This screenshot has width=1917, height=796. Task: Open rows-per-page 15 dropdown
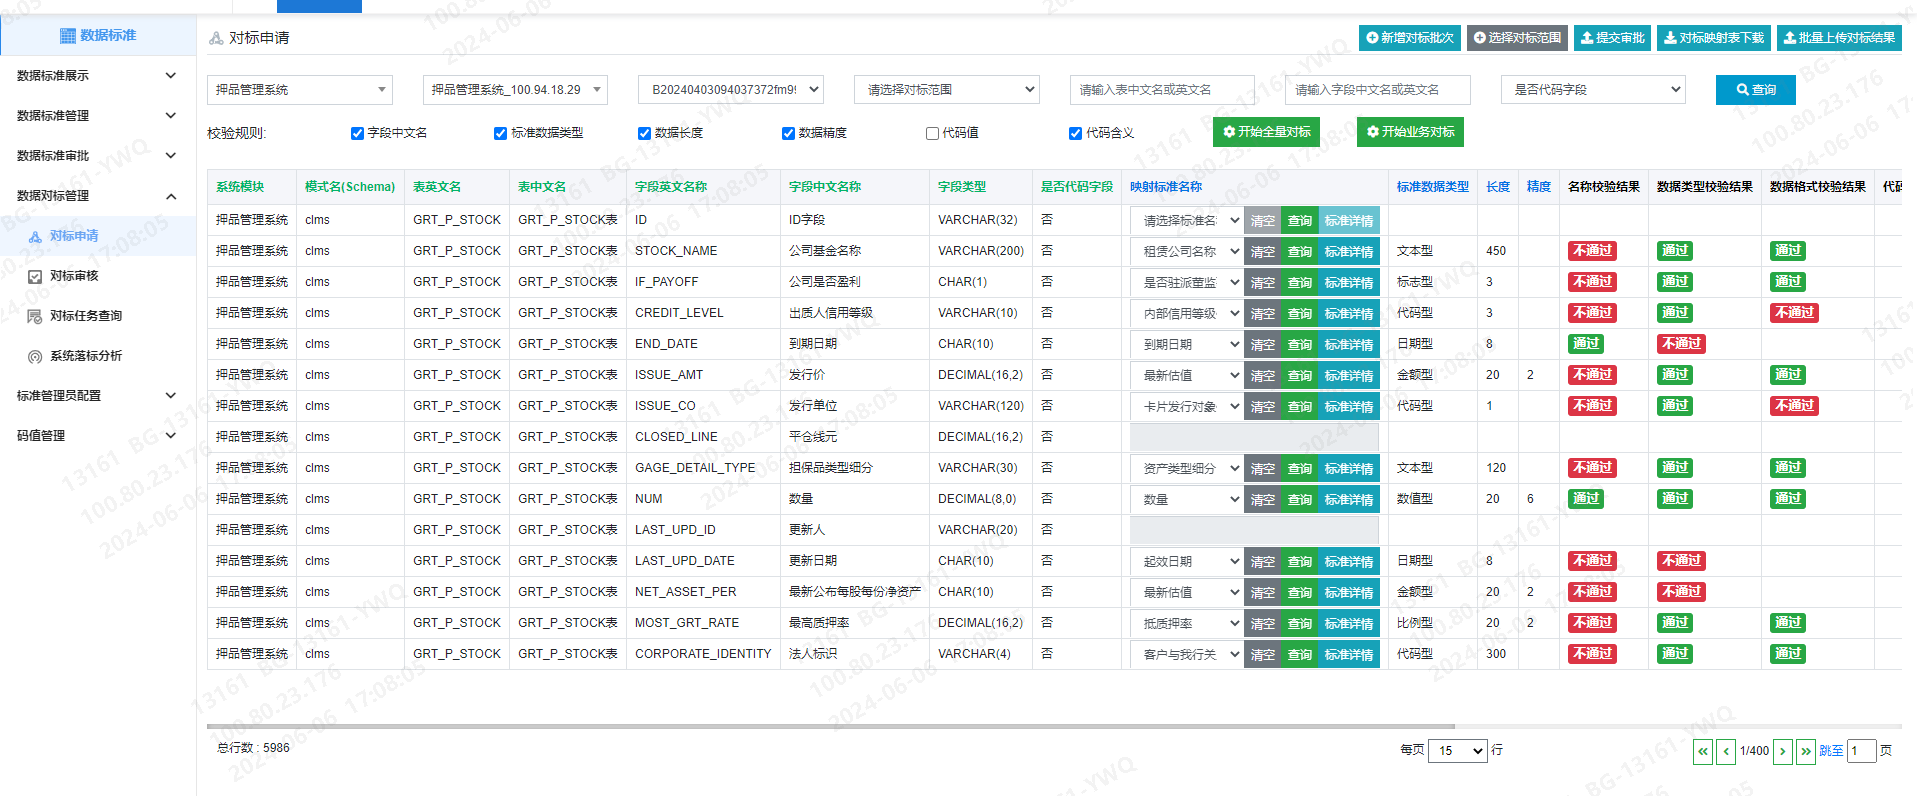(1457, 751)
